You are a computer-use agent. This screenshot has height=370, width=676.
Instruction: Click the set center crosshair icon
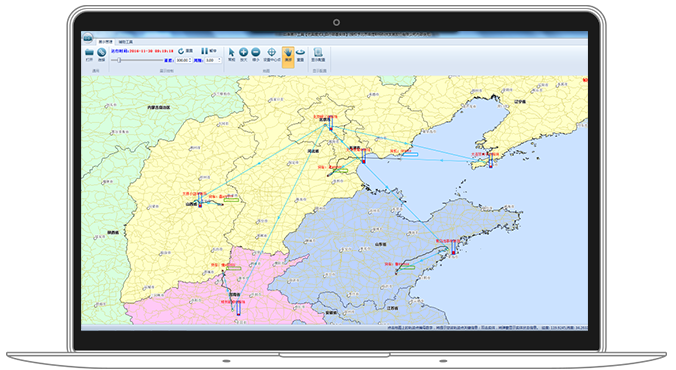click(x=272, y=52)
